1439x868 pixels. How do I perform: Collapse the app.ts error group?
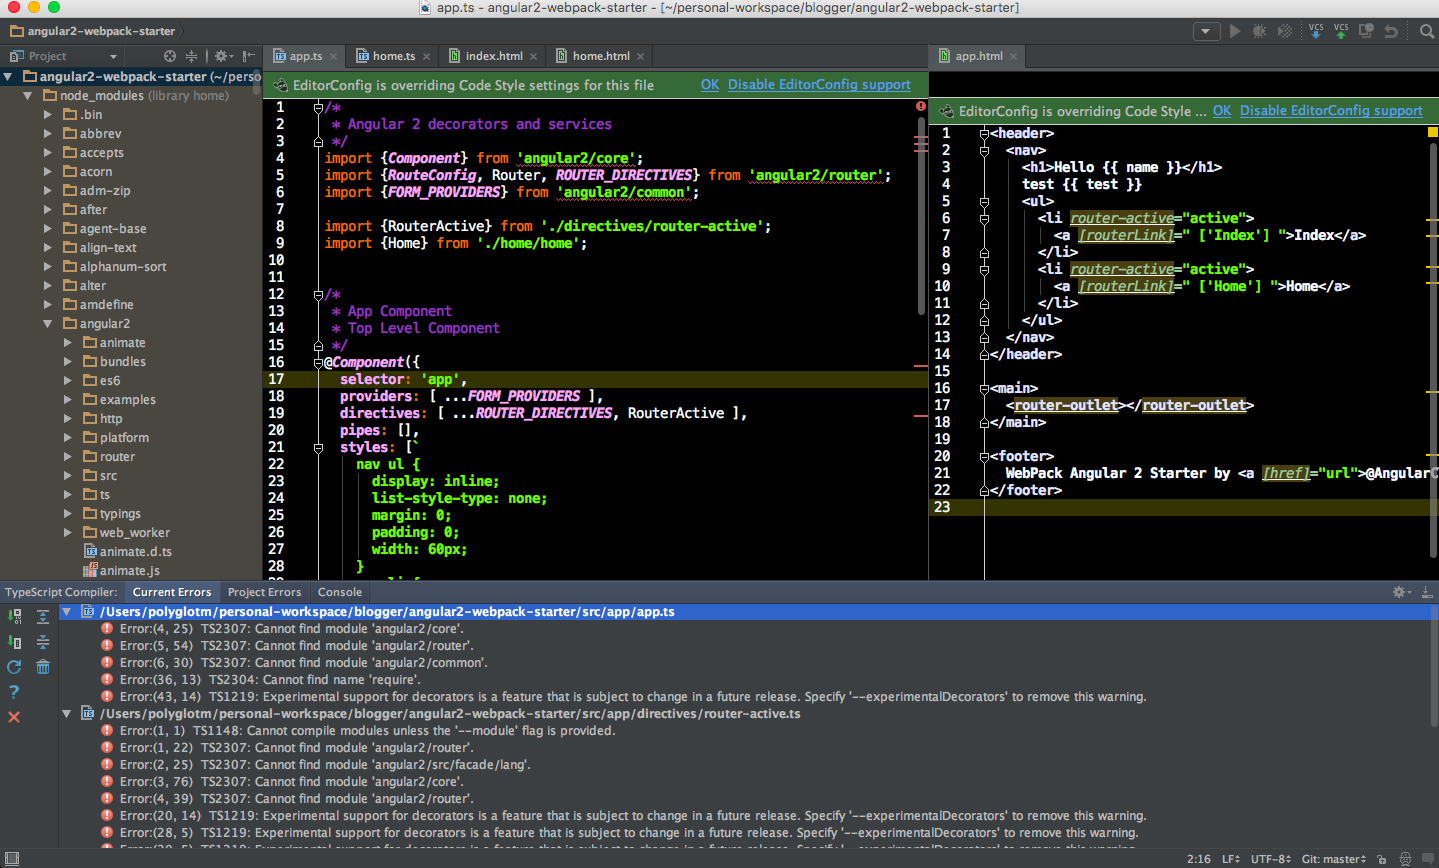pos(67,612)
